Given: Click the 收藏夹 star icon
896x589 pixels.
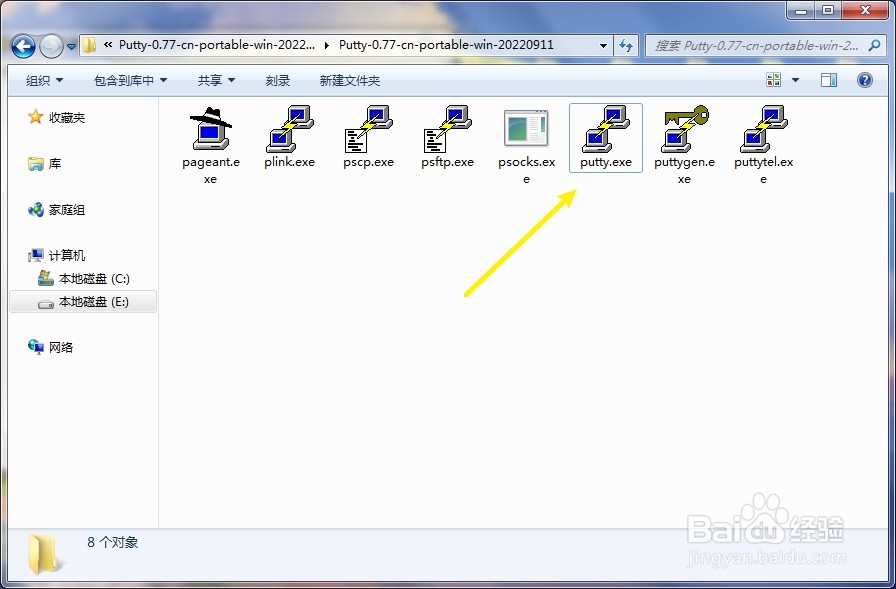Looking at the screenshot, I should pyautogui.click(x=35, y=117).
